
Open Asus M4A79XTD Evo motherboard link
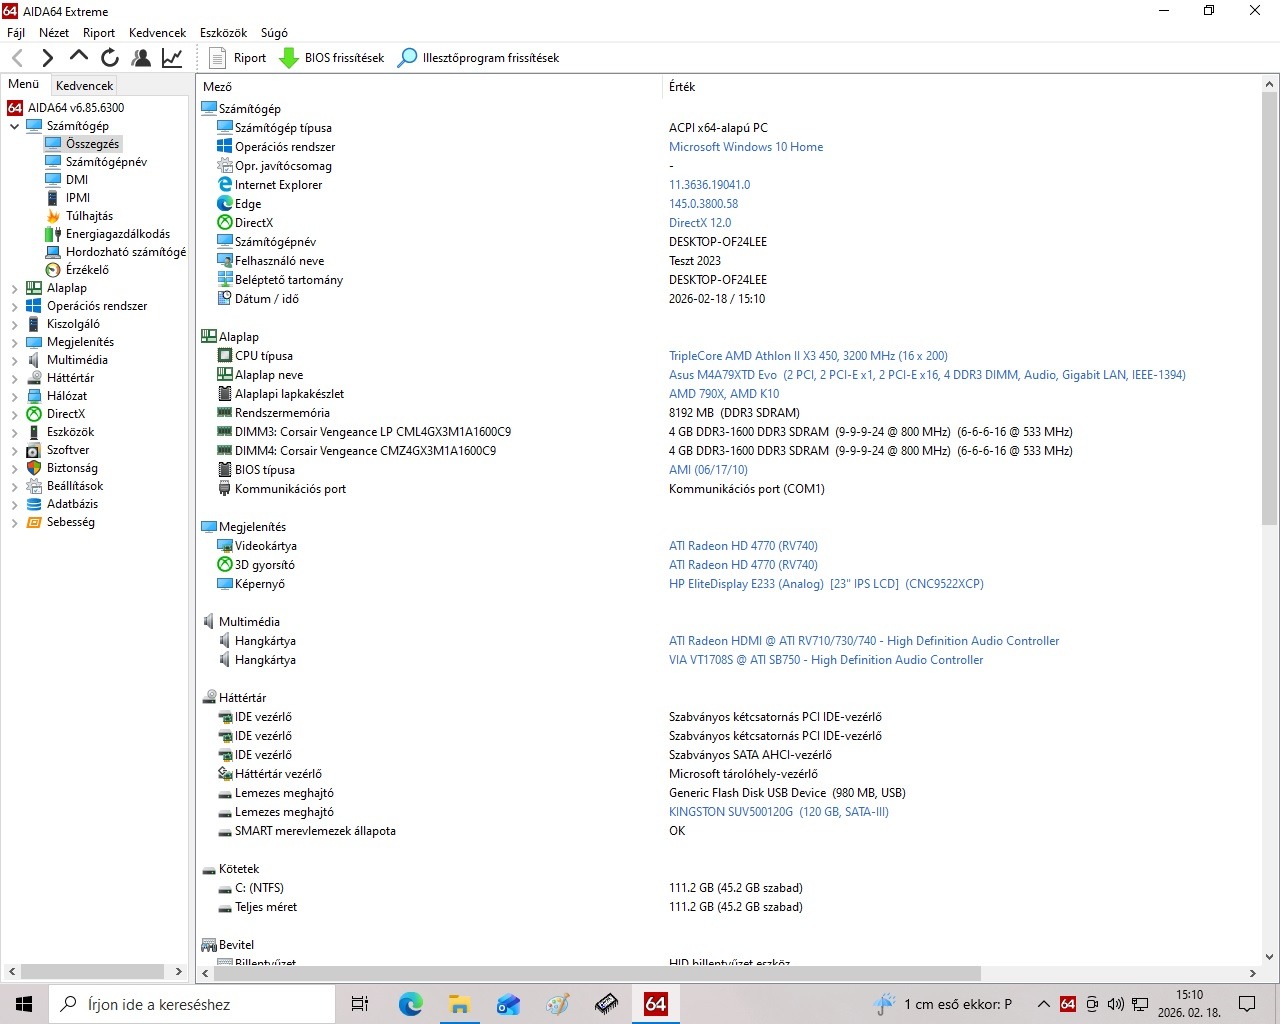(x=927, y=375)
